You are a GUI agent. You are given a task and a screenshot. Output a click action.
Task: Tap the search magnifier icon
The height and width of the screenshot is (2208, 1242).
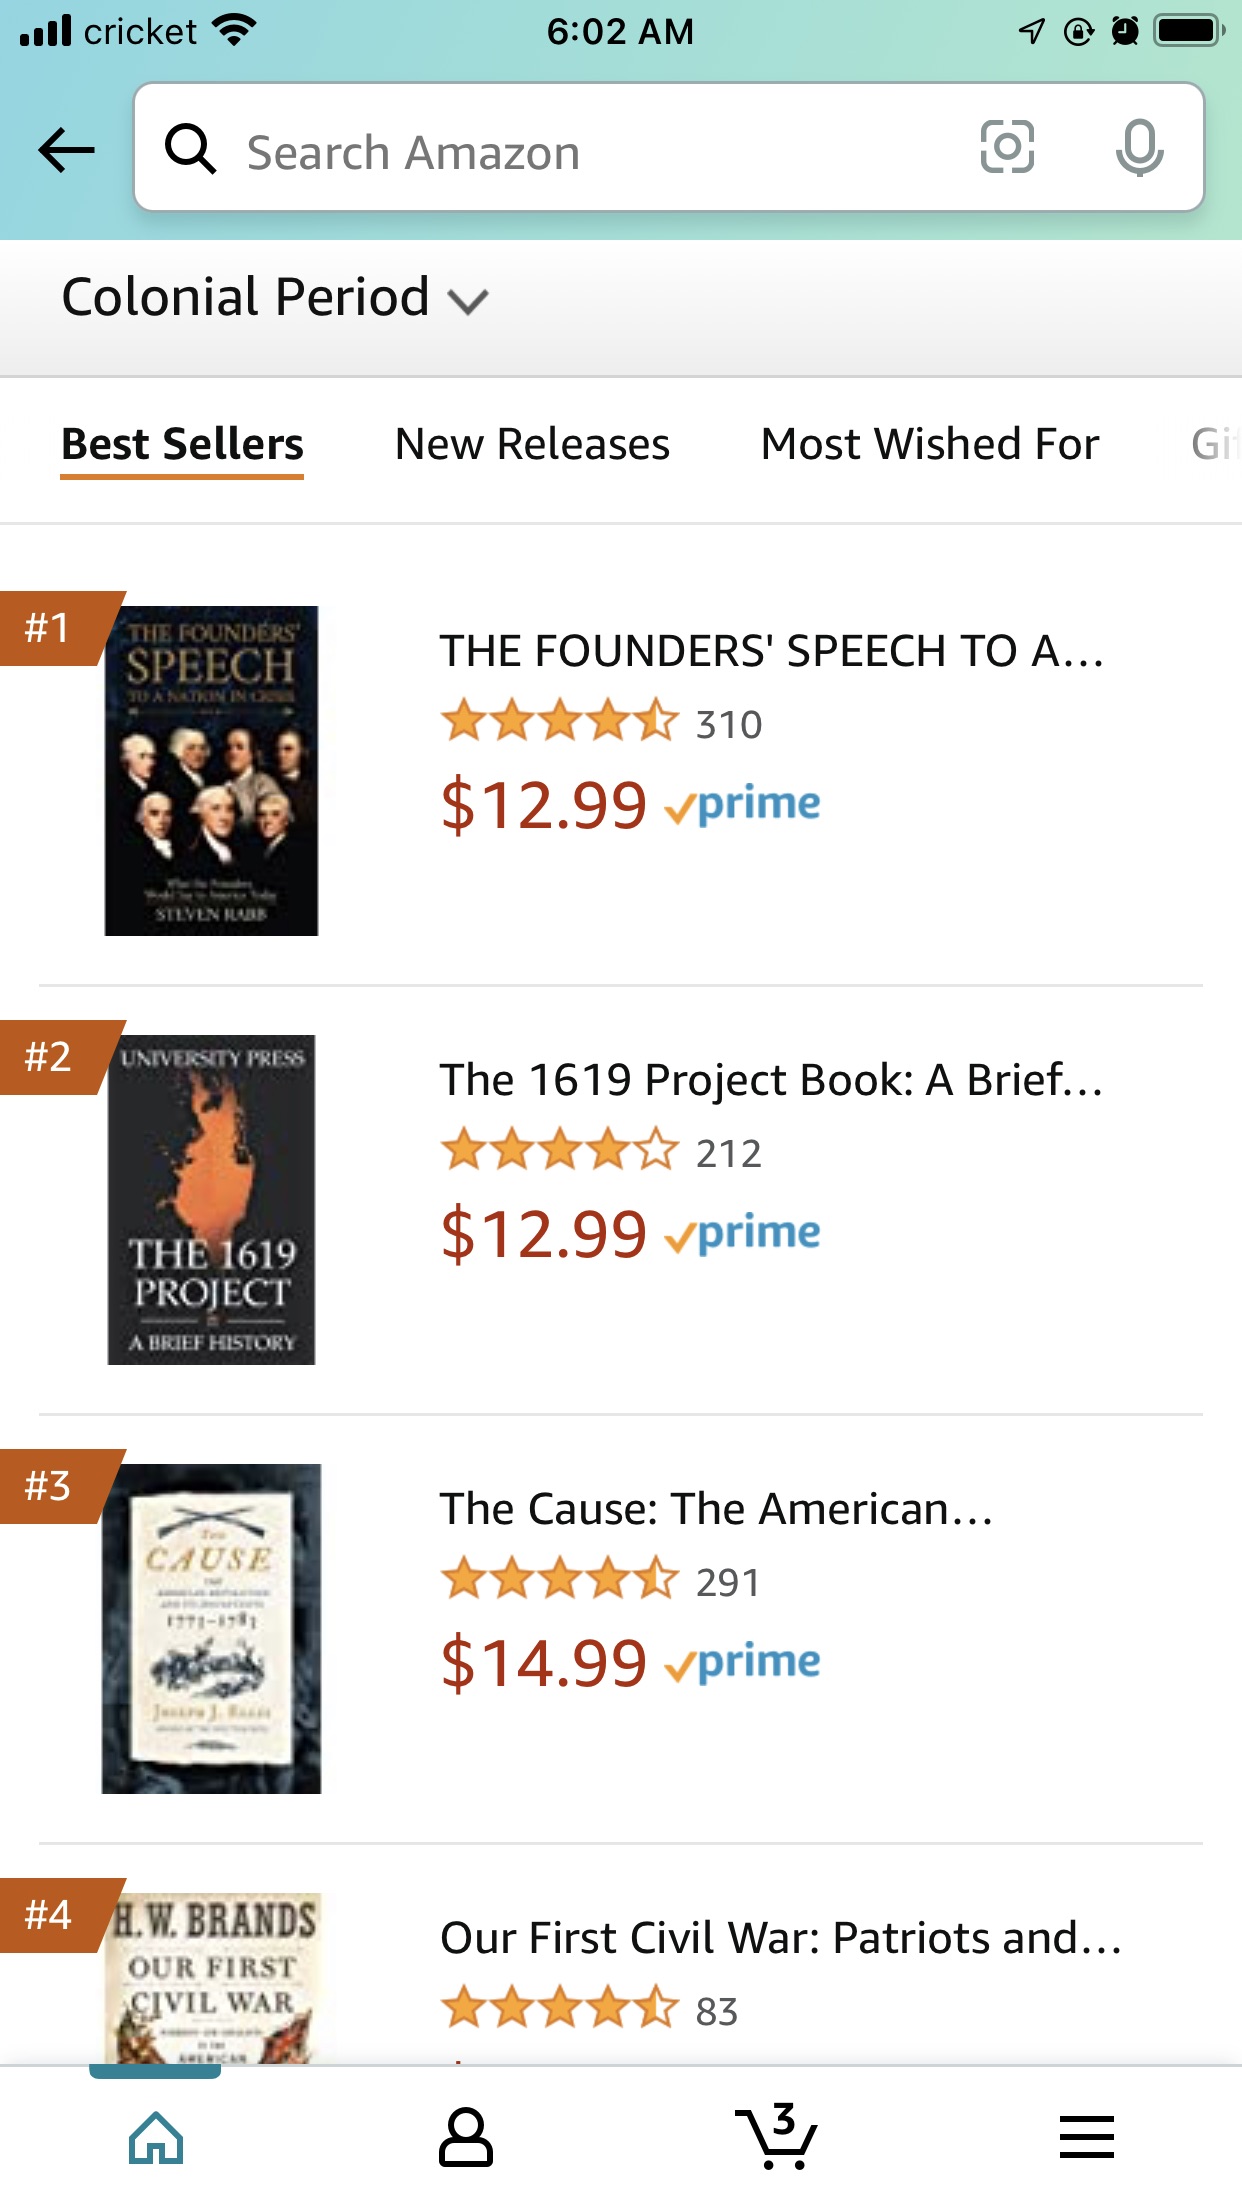pyautogui.click(x=190, y=150)
